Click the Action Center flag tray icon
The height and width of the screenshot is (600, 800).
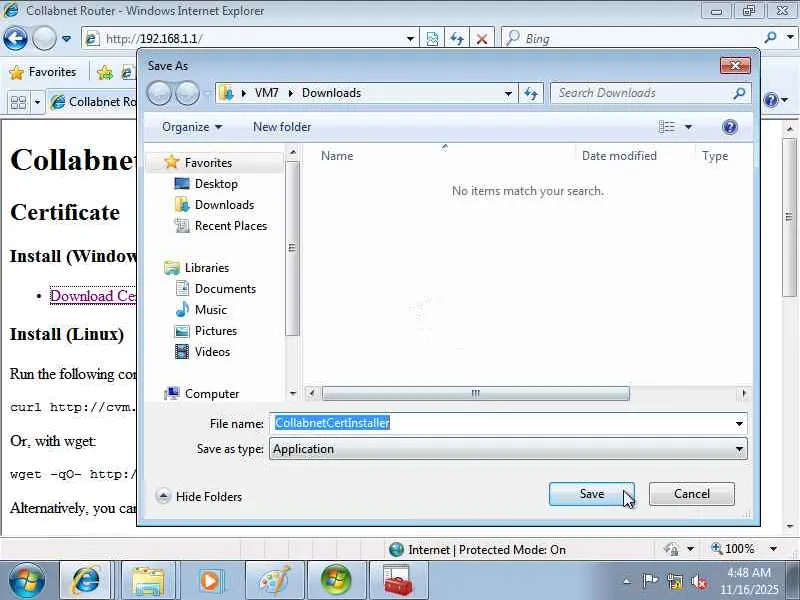point(649,581)
